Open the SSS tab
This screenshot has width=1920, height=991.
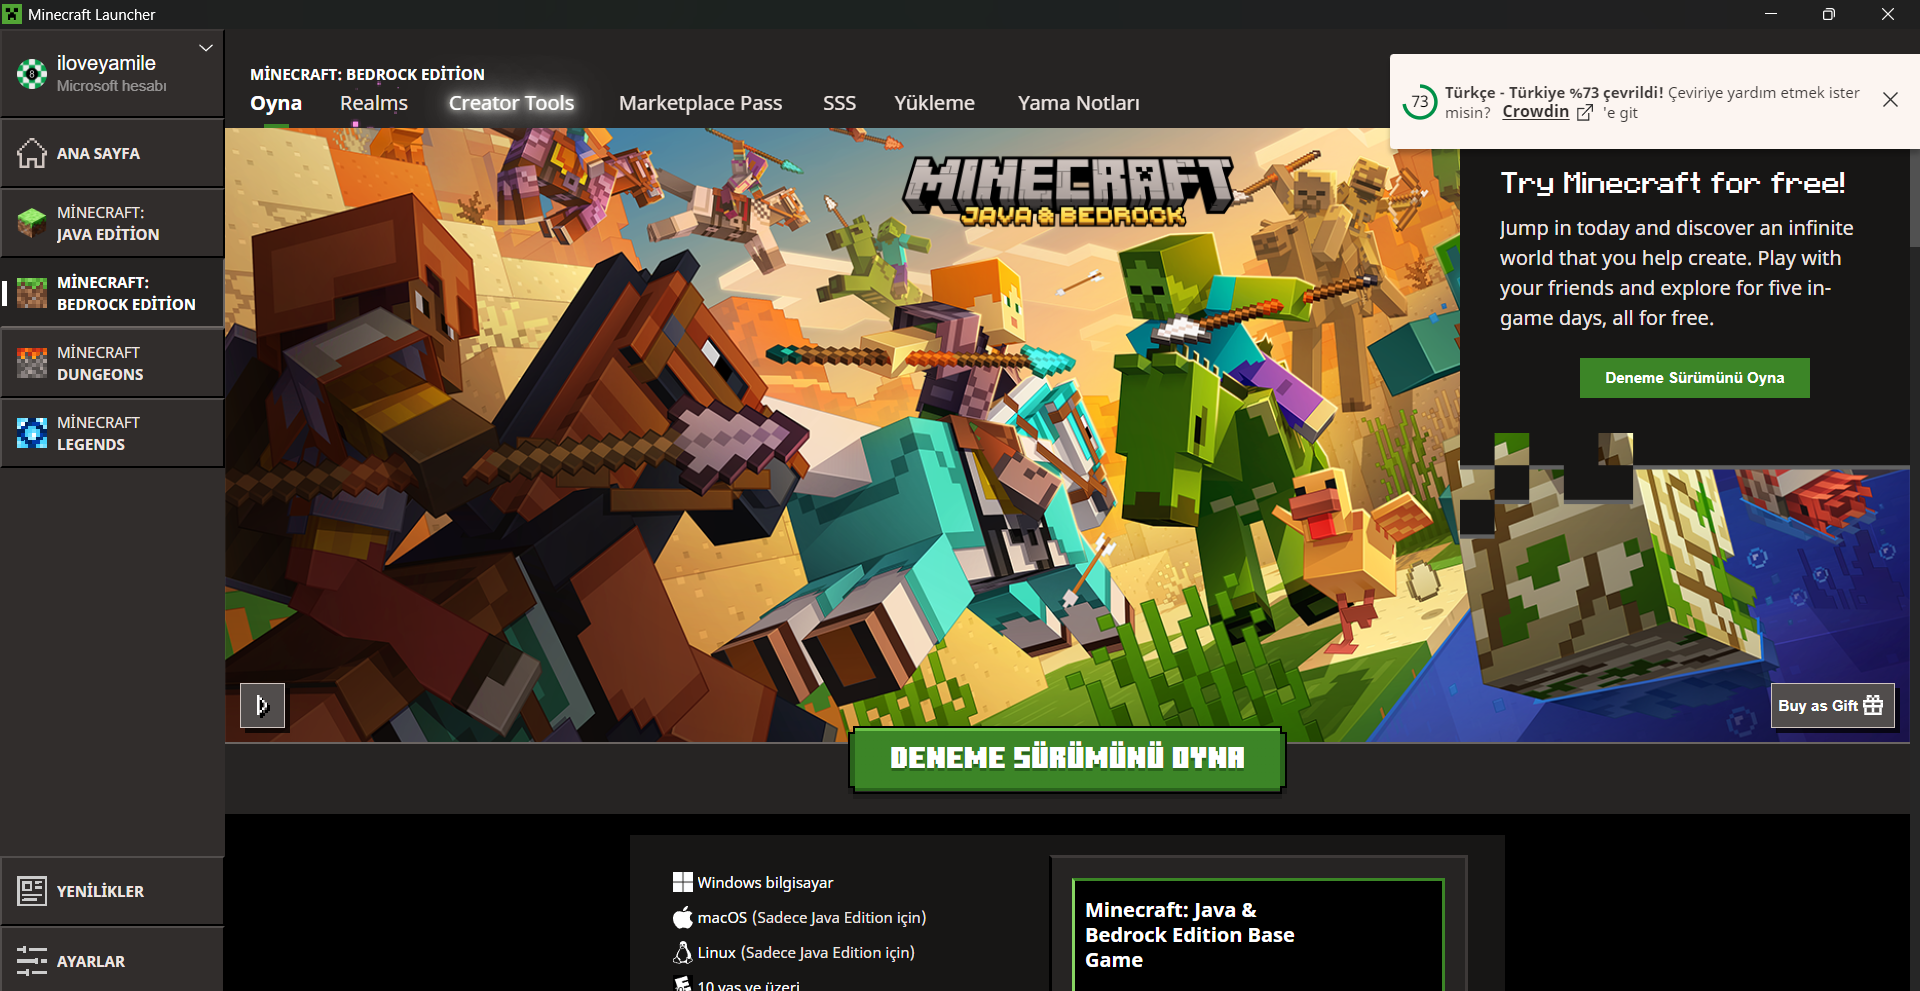coord(839,103)
